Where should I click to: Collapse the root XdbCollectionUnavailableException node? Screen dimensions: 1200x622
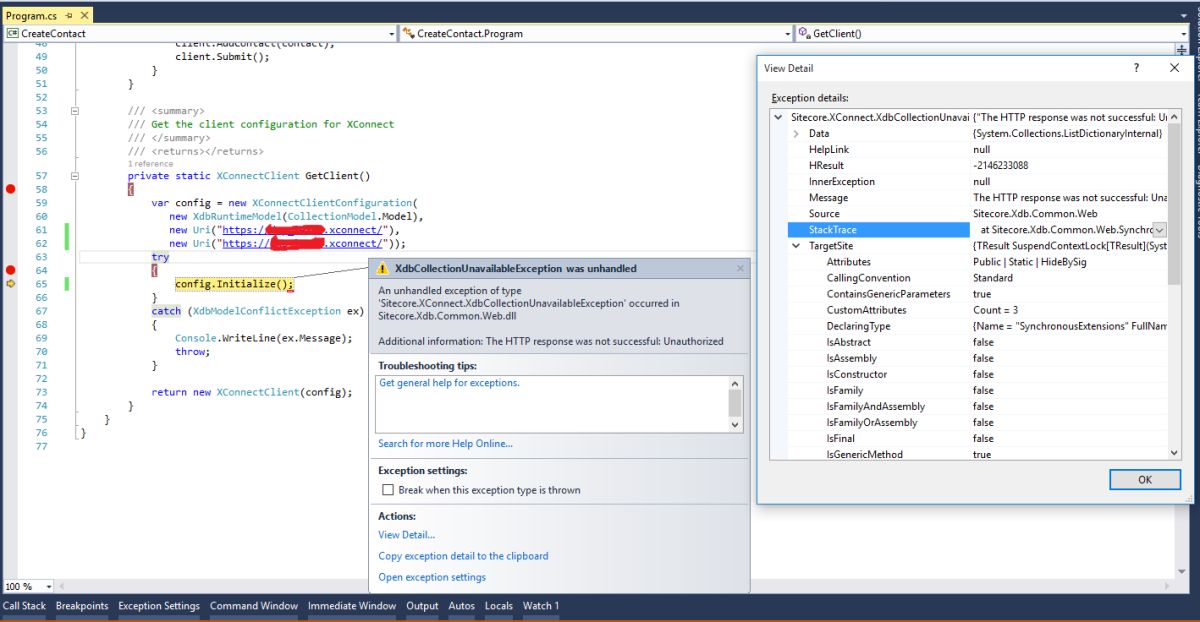pyautogui.click(x=779, y=118)
